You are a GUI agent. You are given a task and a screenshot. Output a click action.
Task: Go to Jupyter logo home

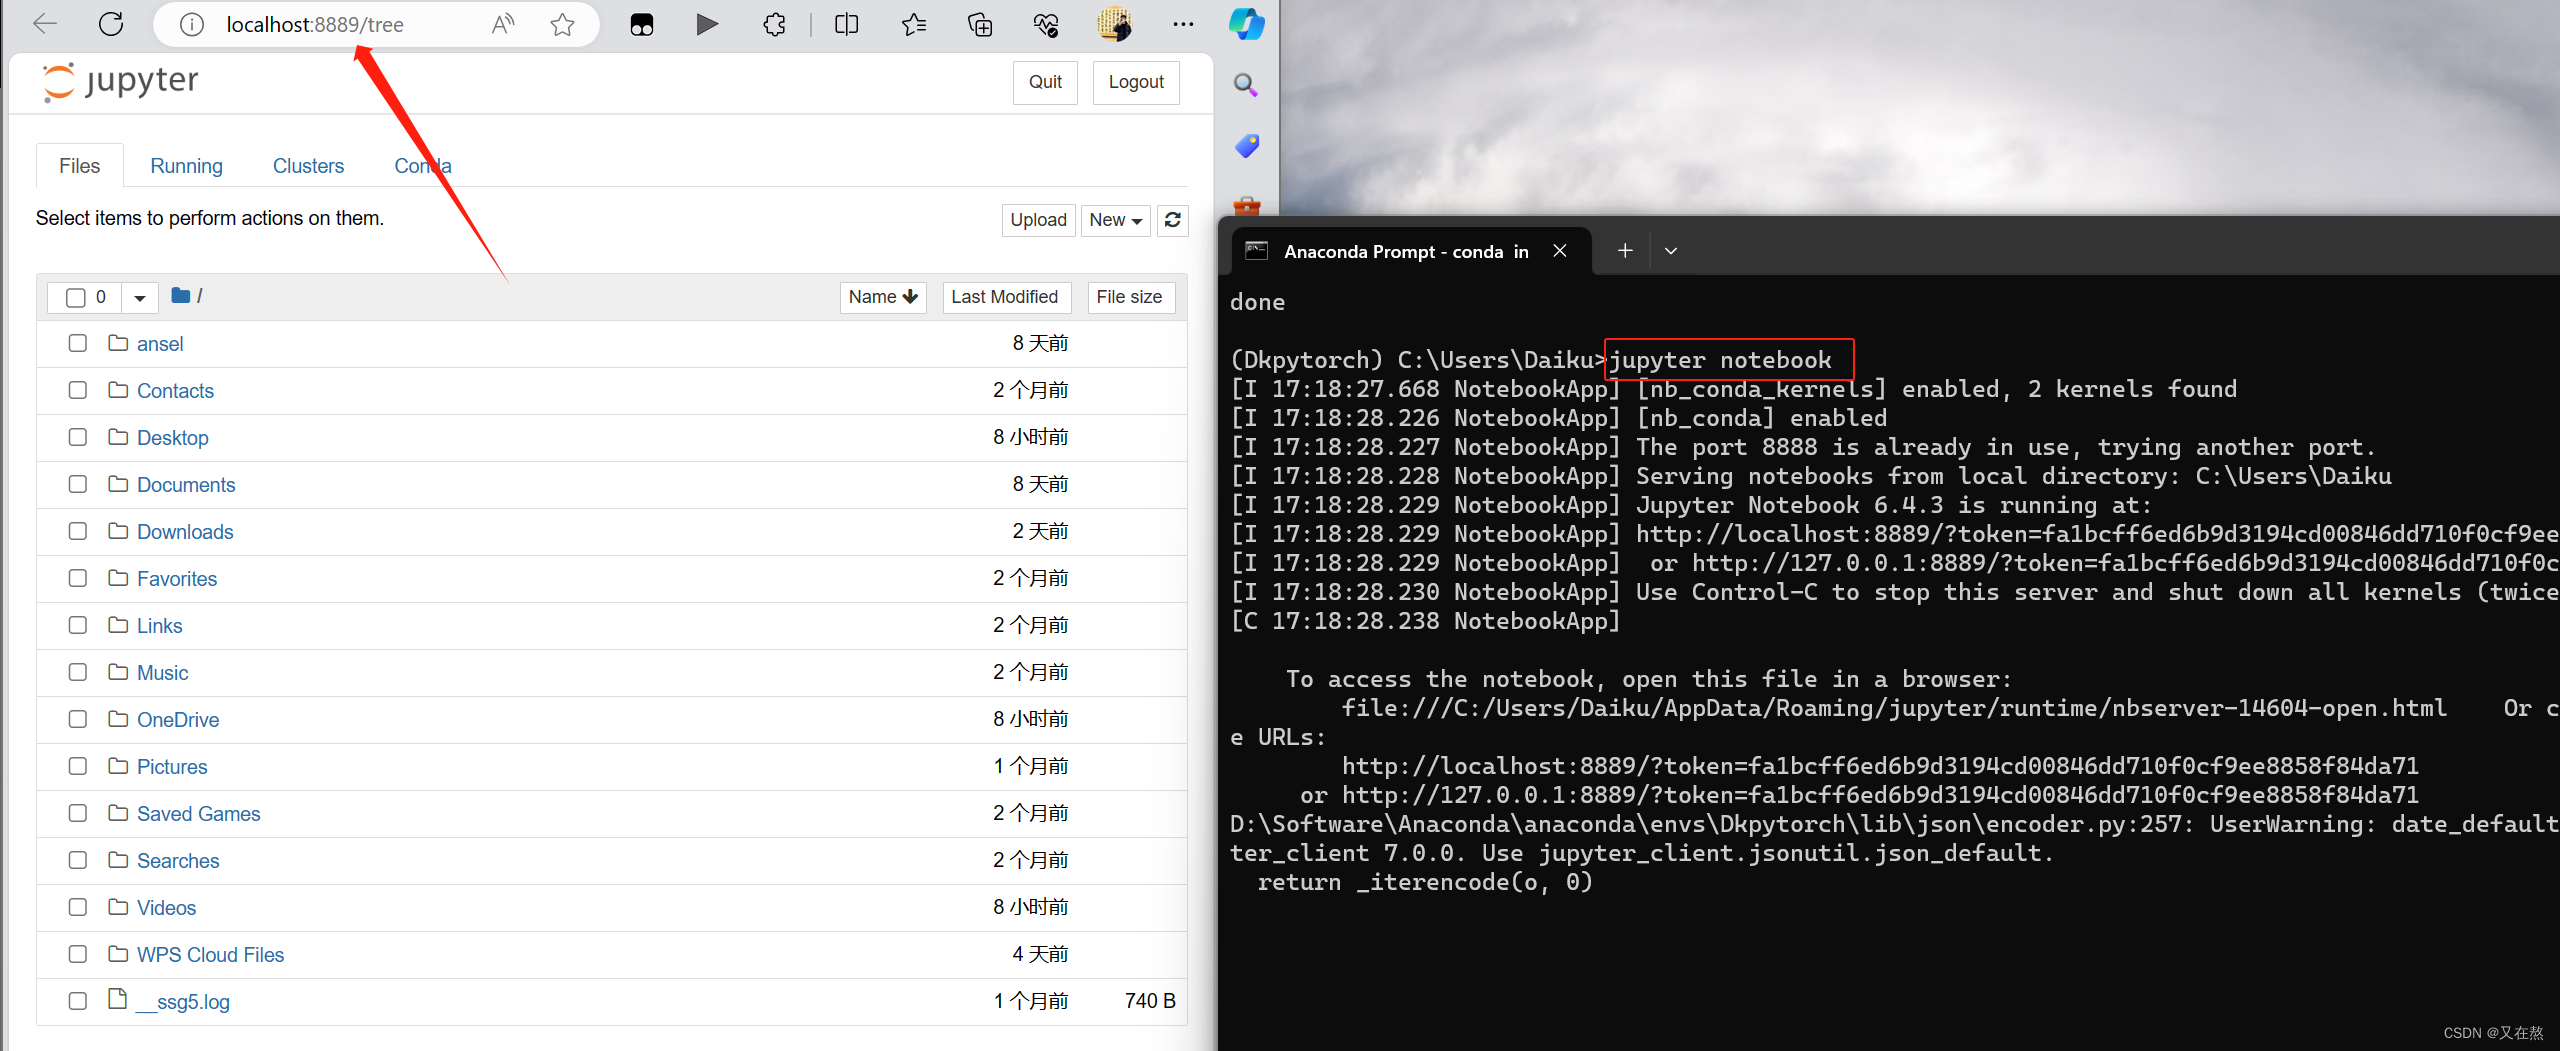[x=120, y=82]
